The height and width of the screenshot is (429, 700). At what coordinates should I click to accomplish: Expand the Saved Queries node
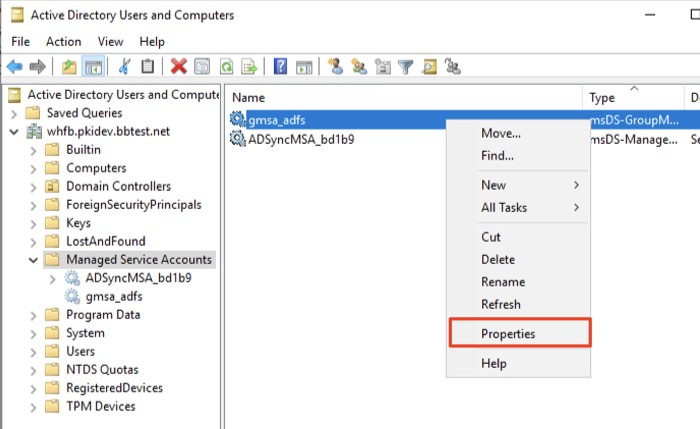point(14,113)
